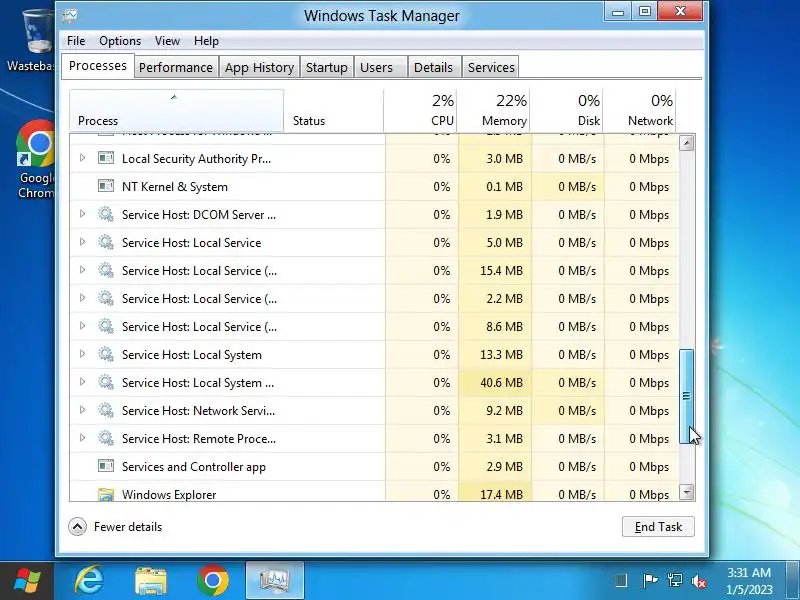Click the Windows Explorer folder icon
Viewport: 800px width, 600px height.
[x=106, y=494]
